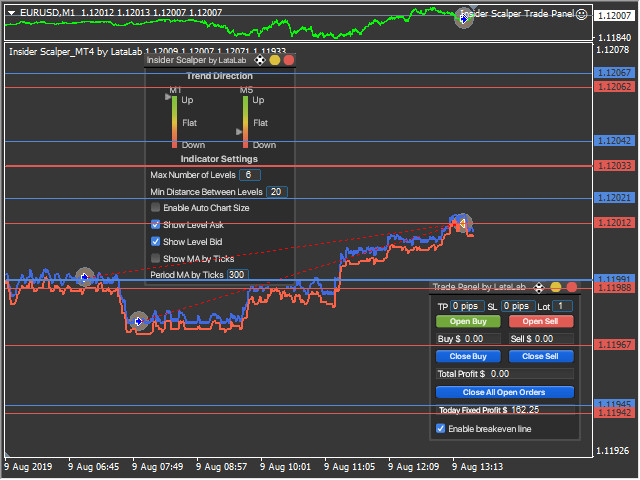Click the sell marker at the price peak

coord(462,223)
